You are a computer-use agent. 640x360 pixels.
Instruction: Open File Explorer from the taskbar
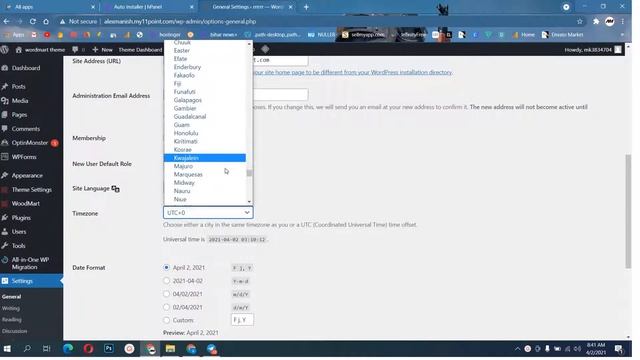(x=170, y=349)
